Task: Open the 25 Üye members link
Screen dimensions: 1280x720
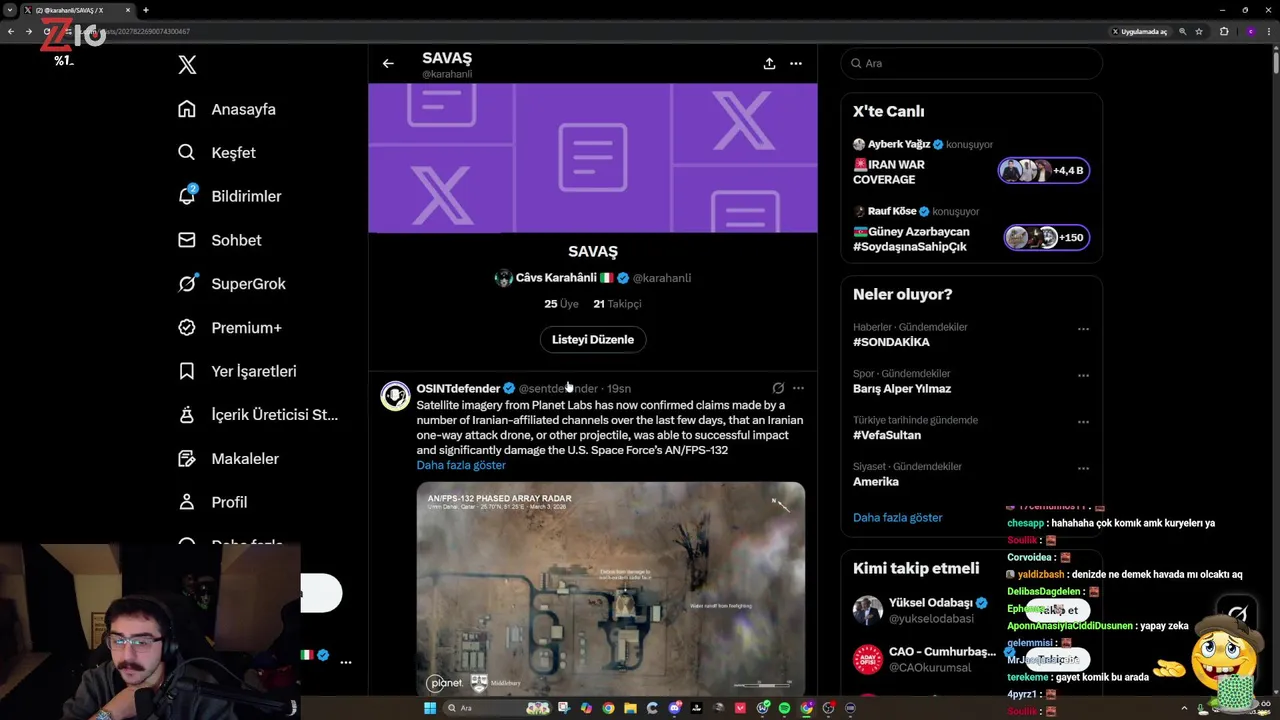Action: pyautogui.click(x=561, y=304)
